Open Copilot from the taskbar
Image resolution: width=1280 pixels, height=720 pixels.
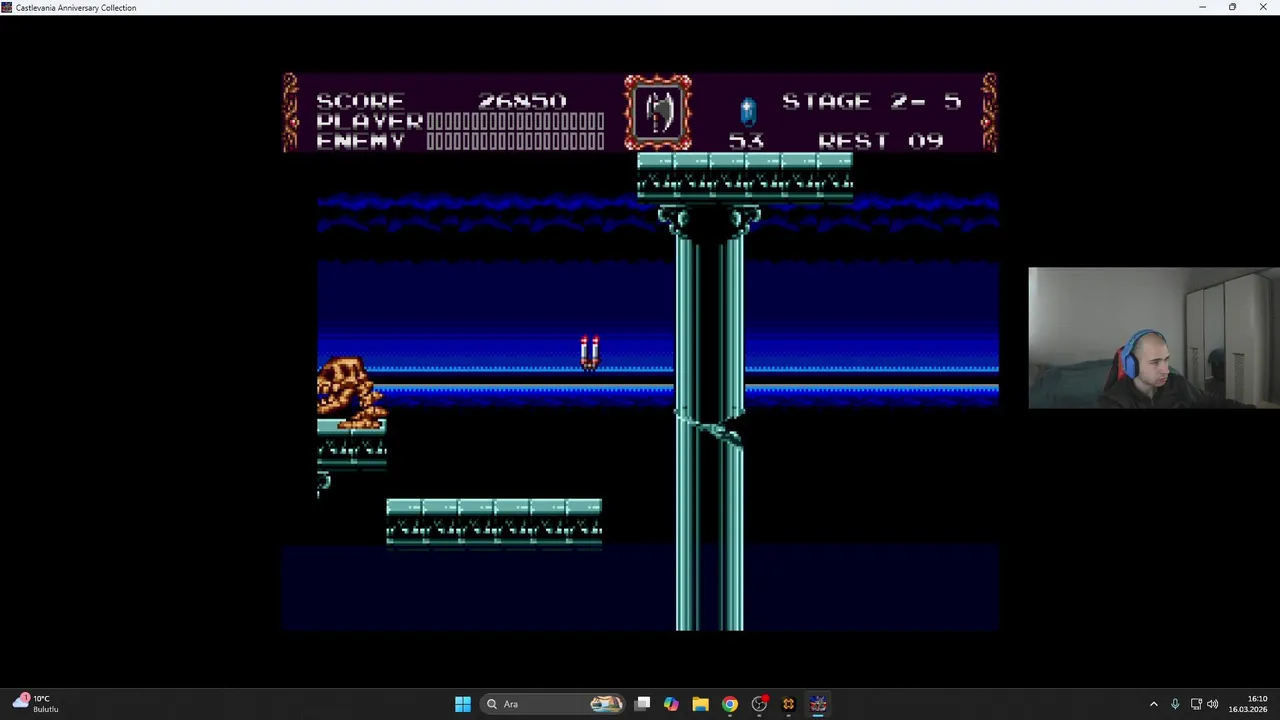coord(671,704)
